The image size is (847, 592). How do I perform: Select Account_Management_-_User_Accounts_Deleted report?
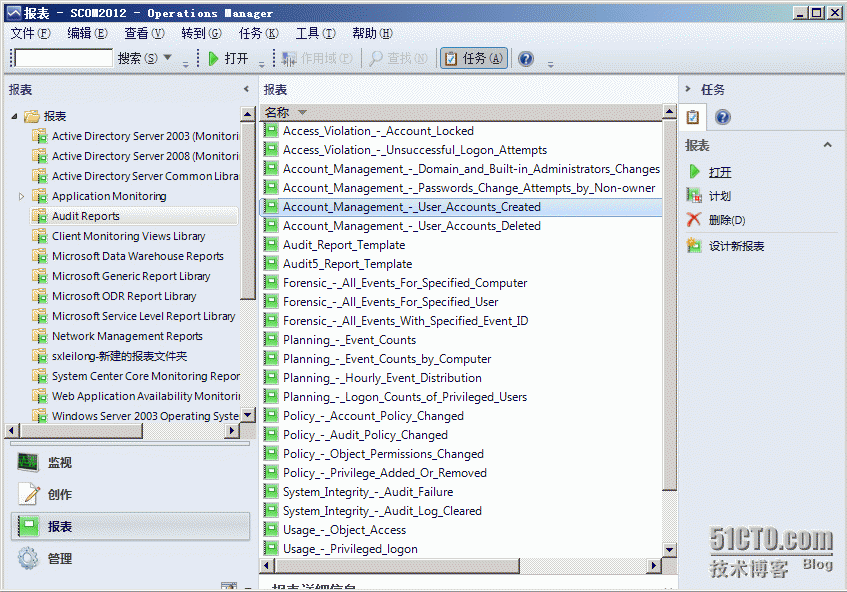pos(412,226)
